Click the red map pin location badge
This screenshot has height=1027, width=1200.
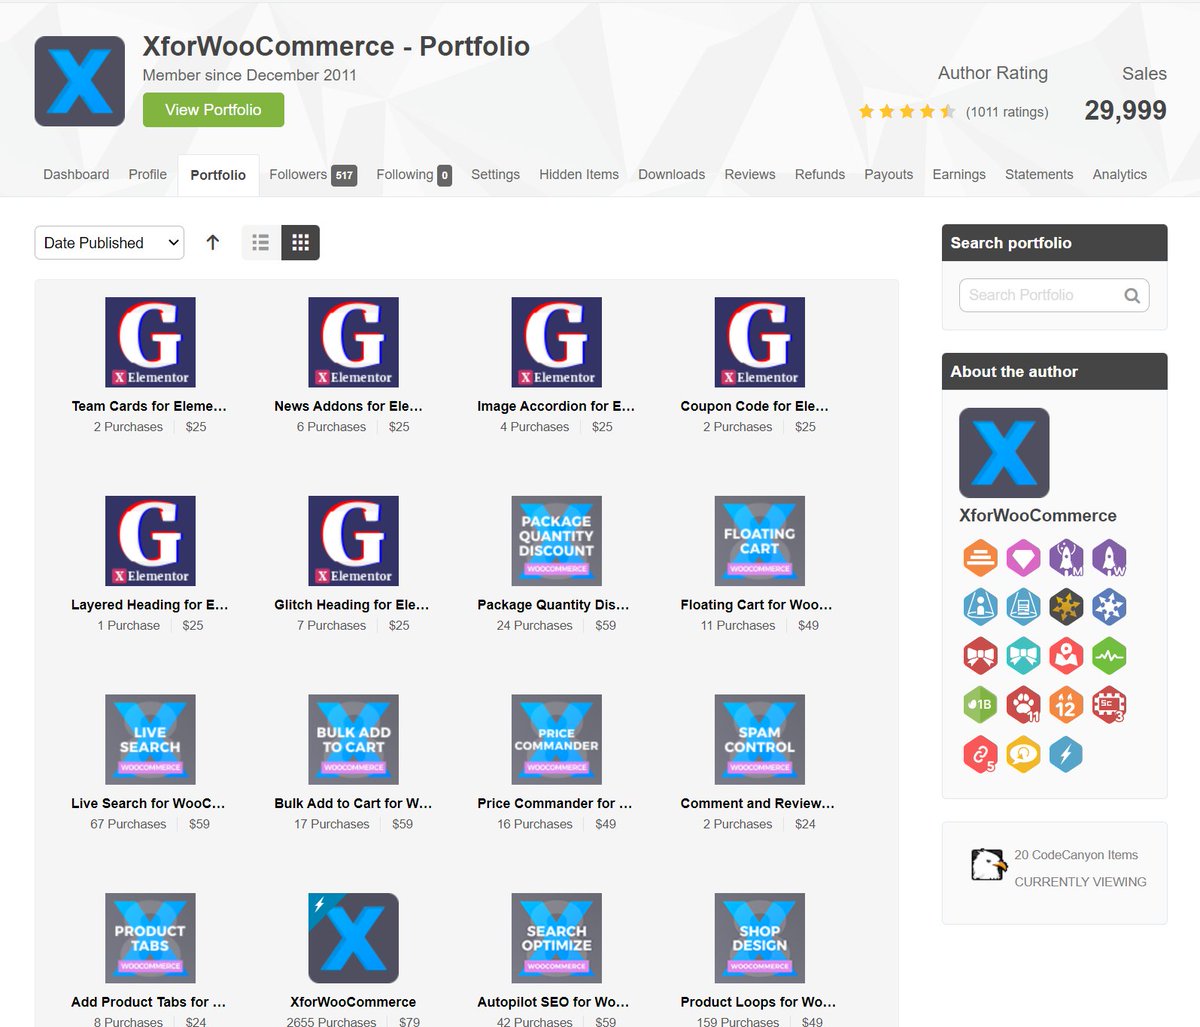(1066, 656)
